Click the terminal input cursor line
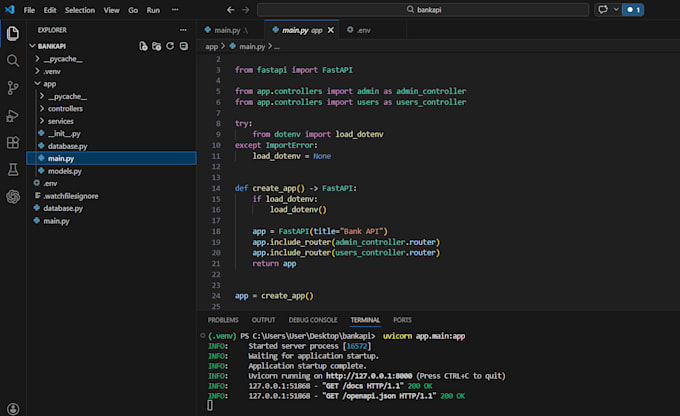The image size is (680, 416). point(210,405)
